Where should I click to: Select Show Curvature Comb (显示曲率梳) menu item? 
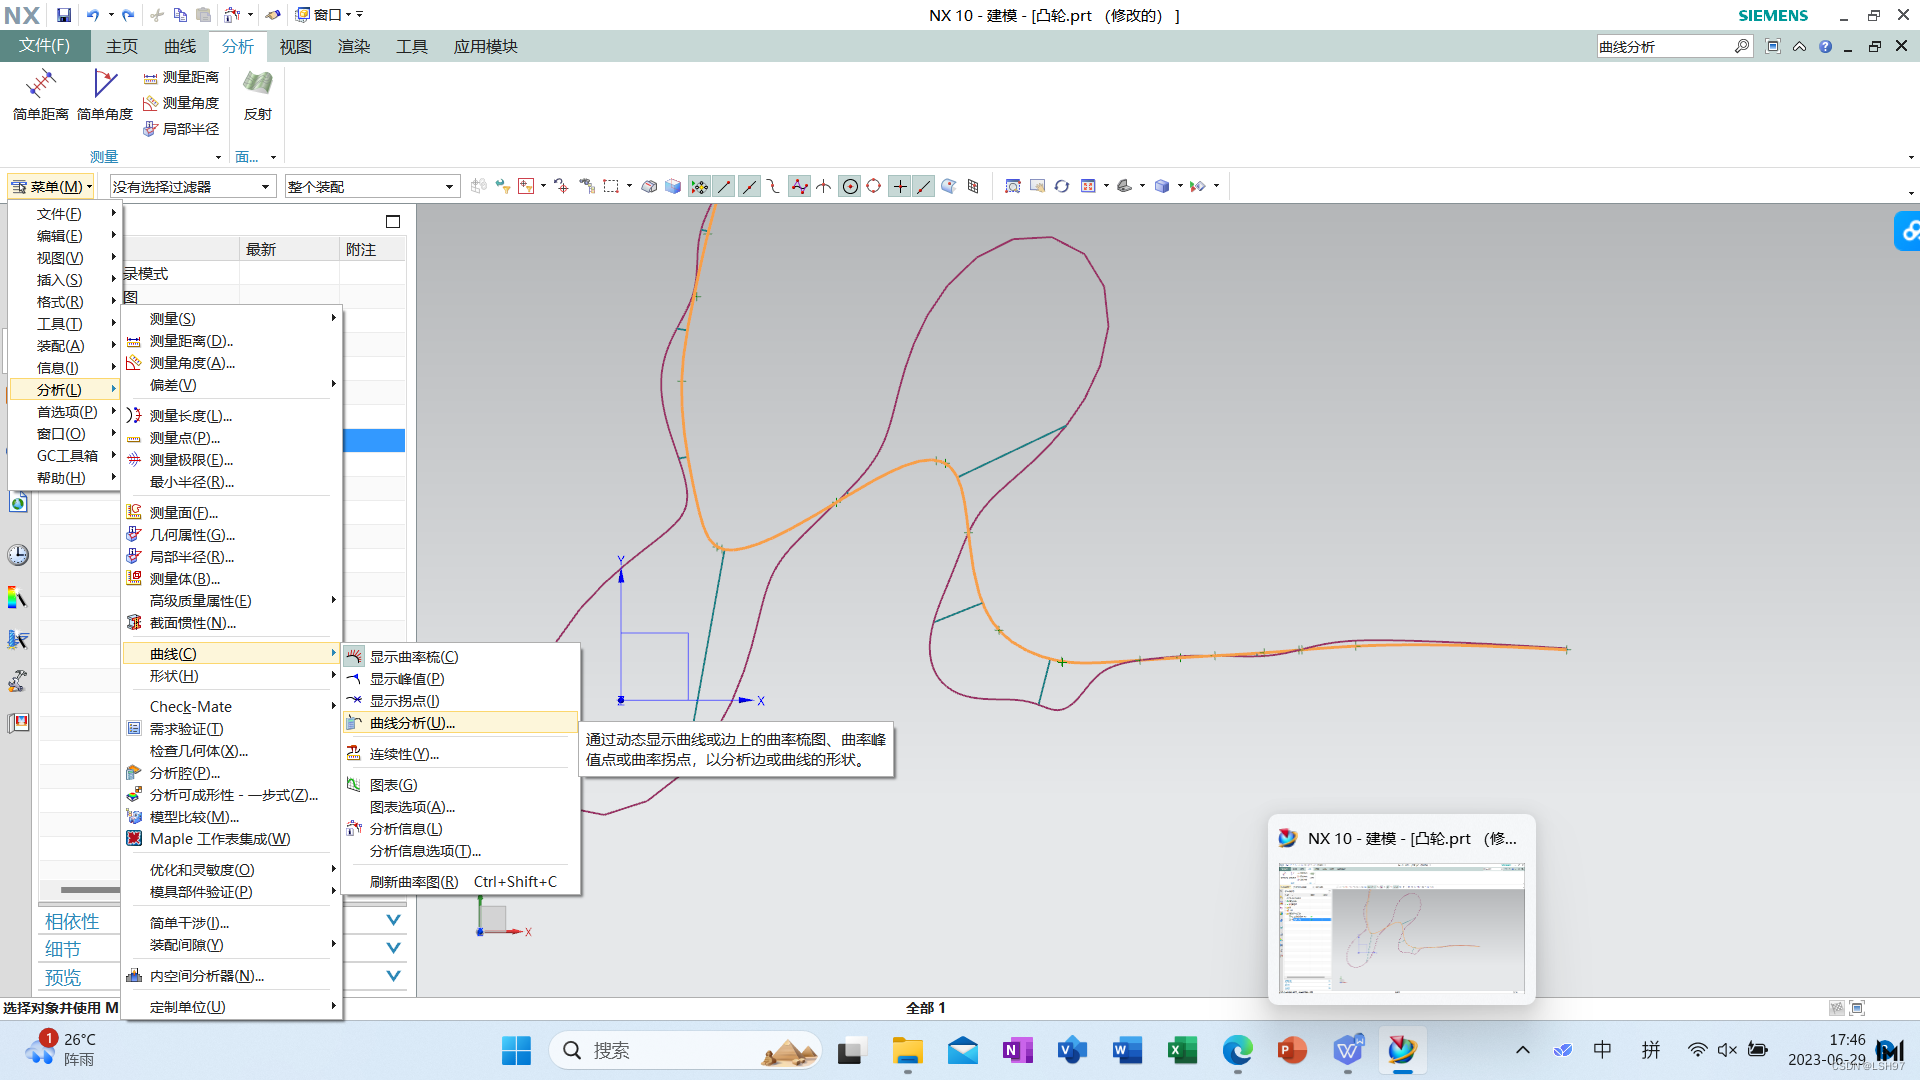pos(413,657)
